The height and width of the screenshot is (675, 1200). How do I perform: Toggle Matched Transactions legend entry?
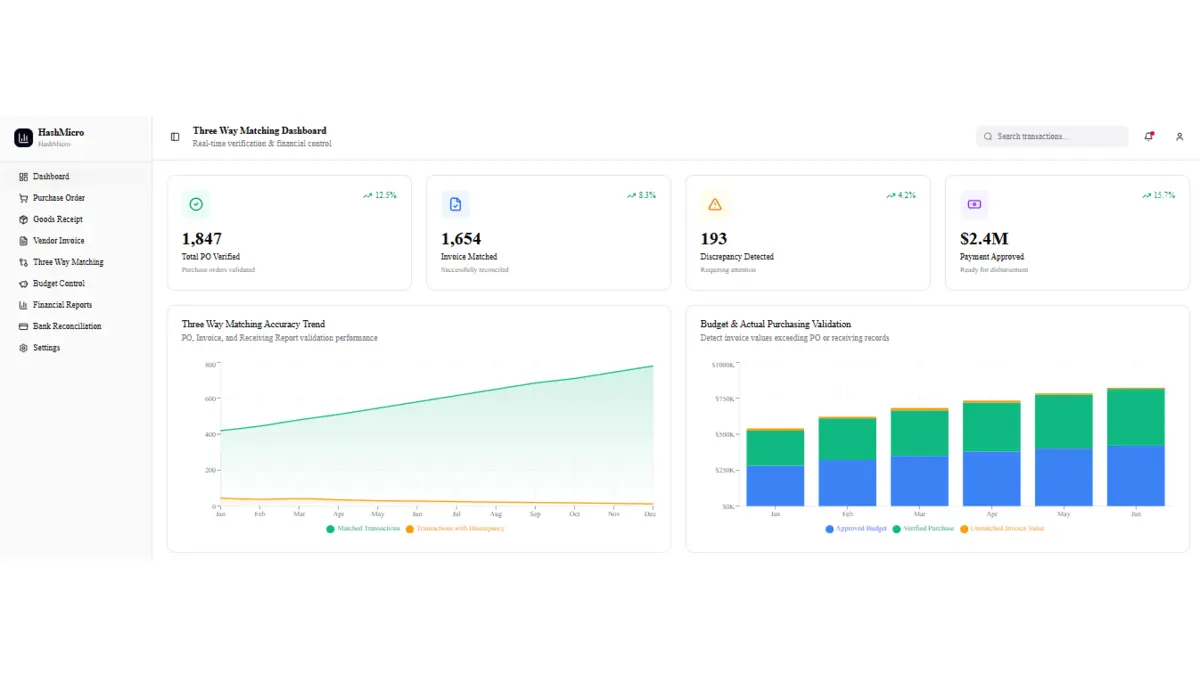tap(366, 528)
